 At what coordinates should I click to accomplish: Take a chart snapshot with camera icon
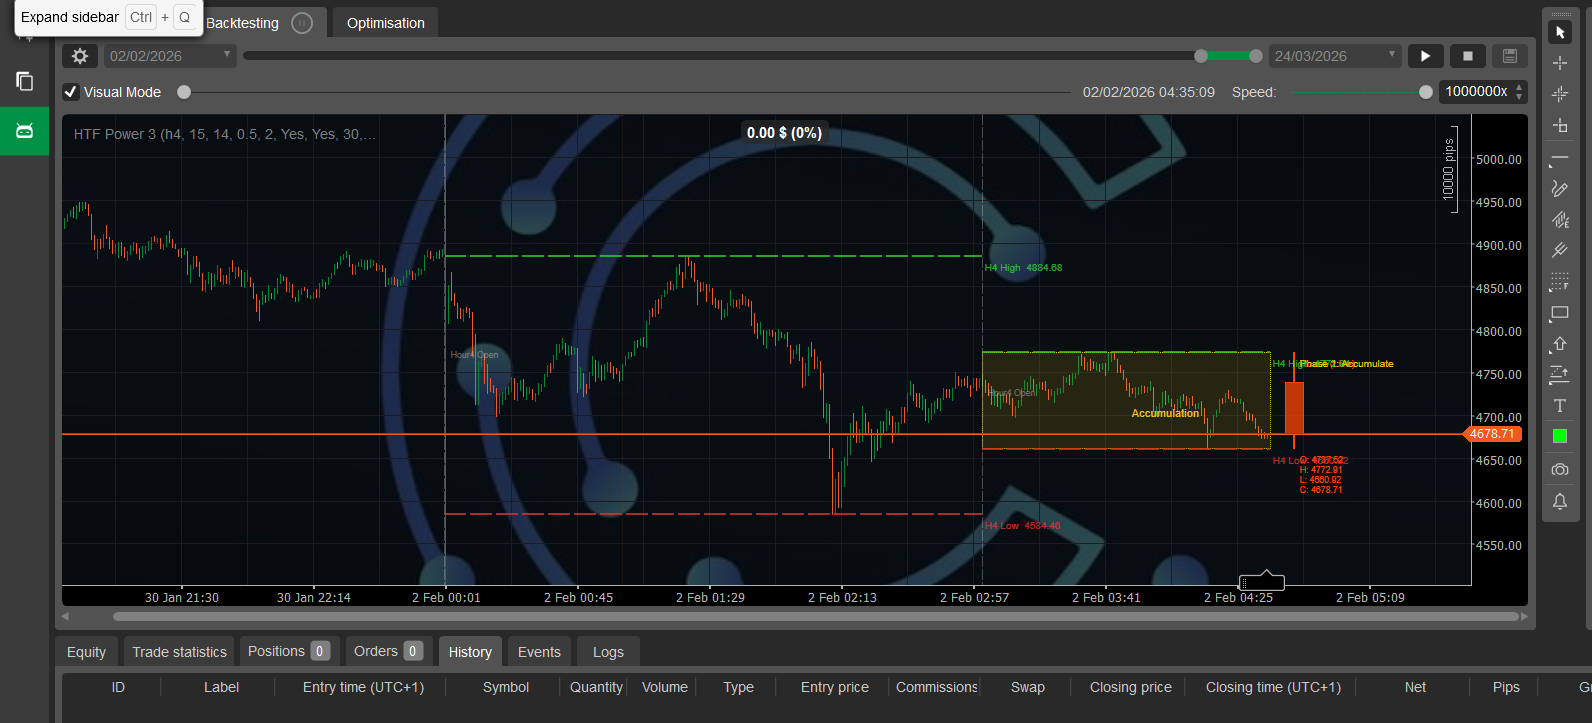pyautogui.click(x=1559, y=469)
